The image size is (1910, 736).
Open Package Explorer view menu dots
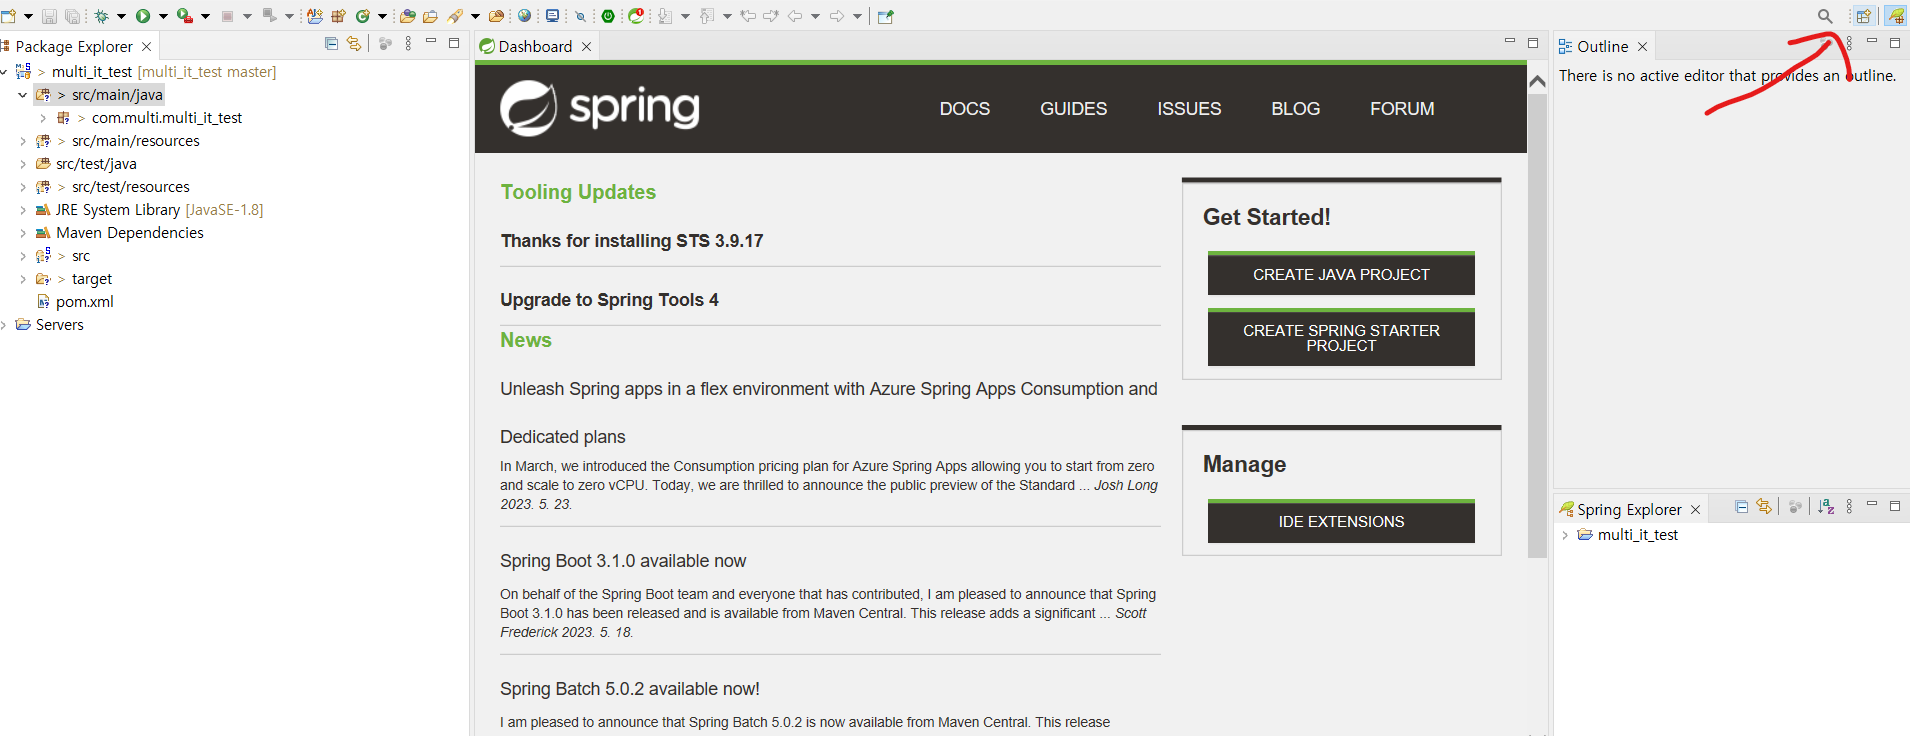pyautogui.click(x=408, y=43)
